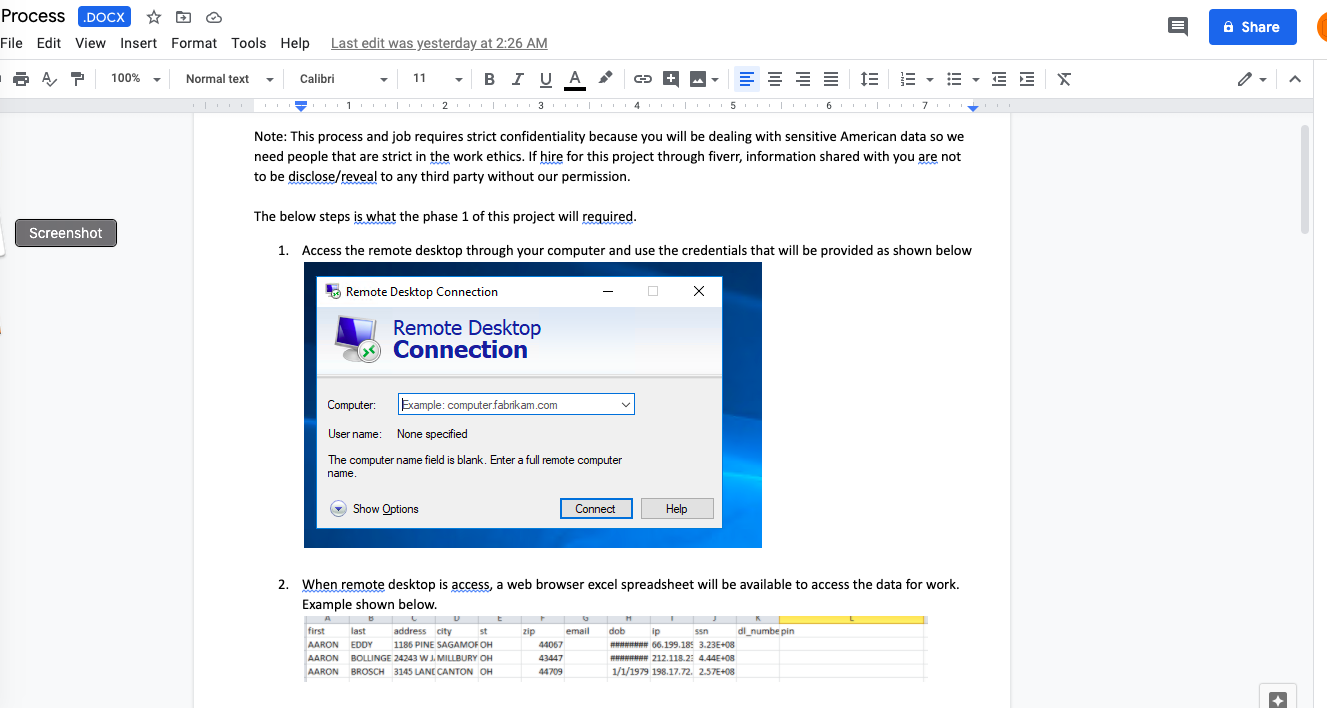The width and height of the screenshot is (1327, 708).
Task: Pick text color with underlined A
Action: pos(574,79)
